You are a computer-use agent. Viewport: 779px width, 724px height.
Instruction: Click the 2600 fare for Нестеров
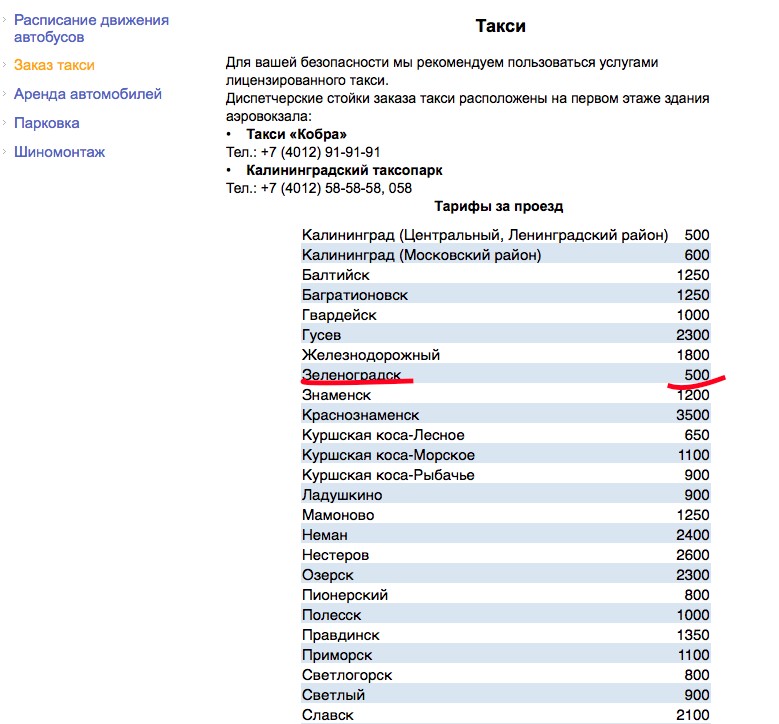click(x=692, y=555)
